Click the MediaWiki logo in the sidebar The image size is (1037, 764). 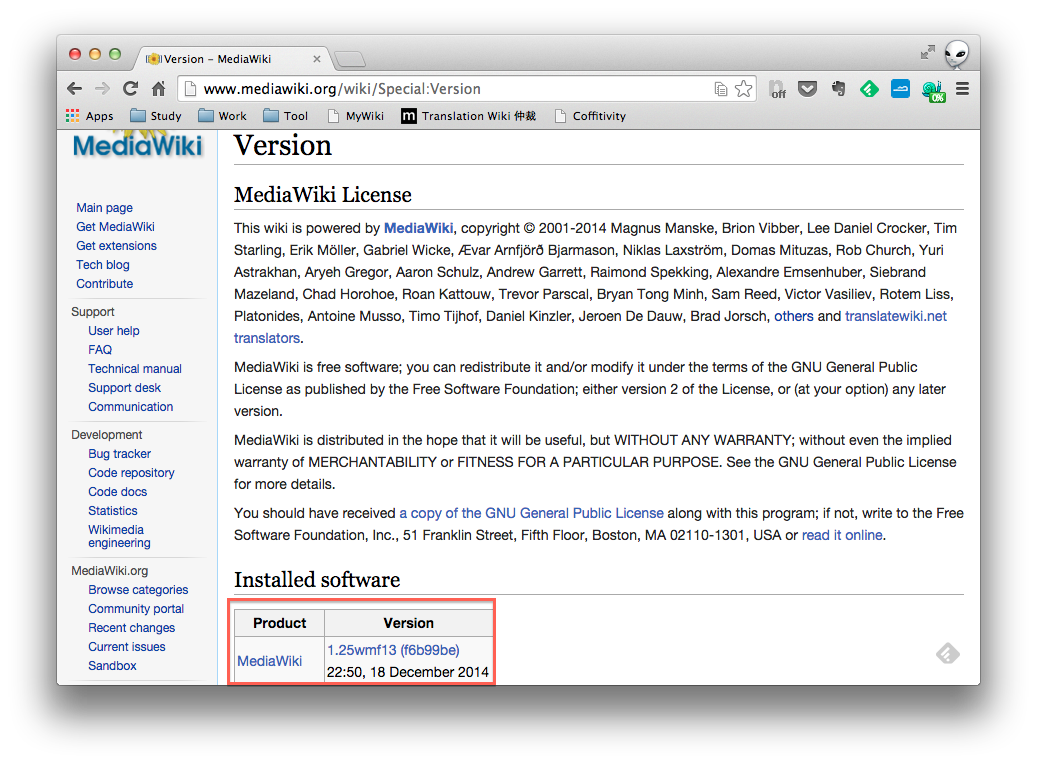click(x=138, y=145)
